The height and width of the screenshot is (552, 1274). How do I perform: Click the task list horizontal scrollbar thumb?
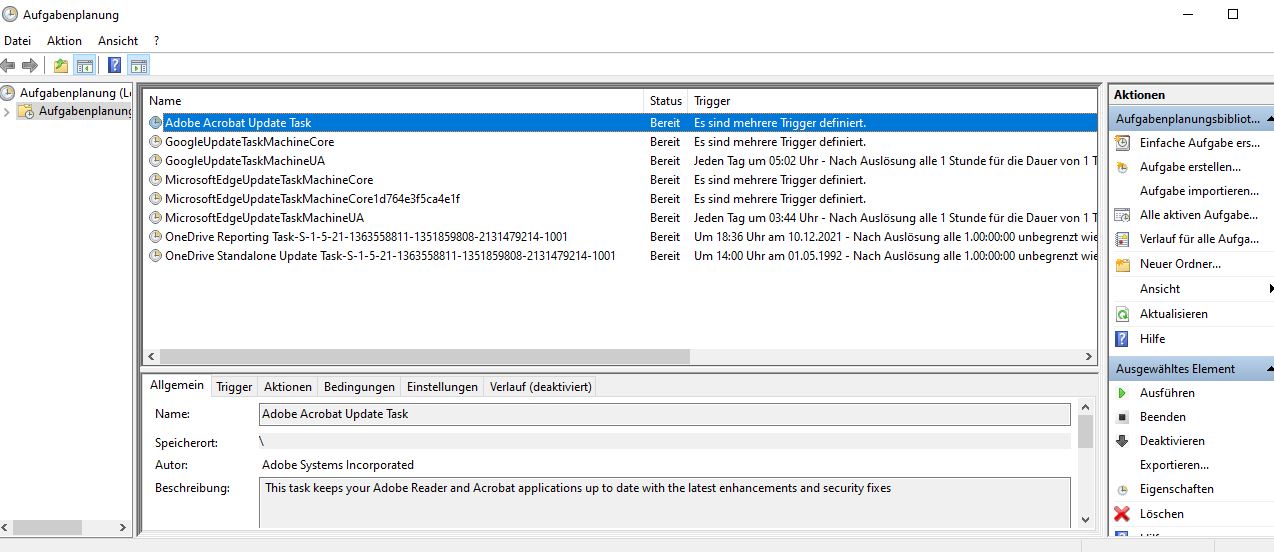(424, 357)
